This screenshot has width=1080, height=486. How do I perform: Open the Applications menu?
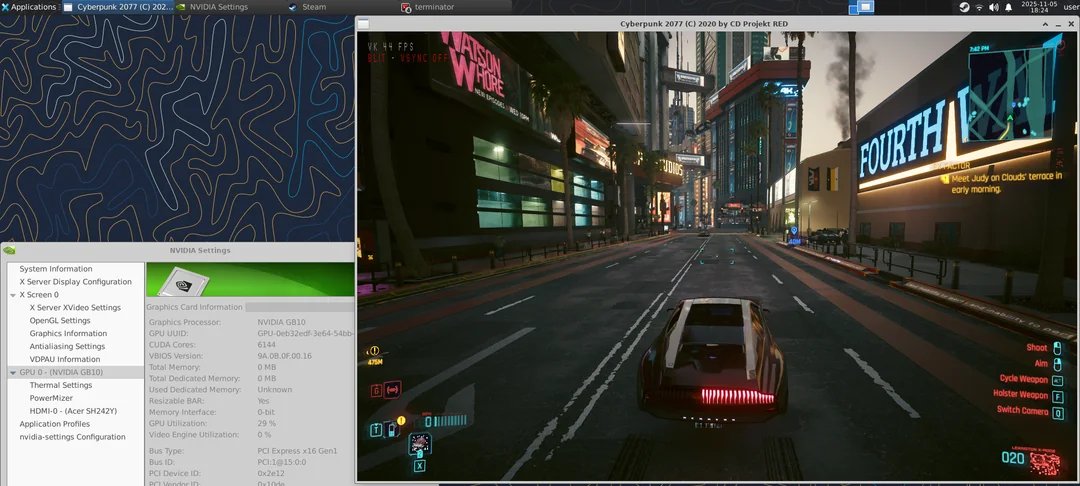point(29,7)
